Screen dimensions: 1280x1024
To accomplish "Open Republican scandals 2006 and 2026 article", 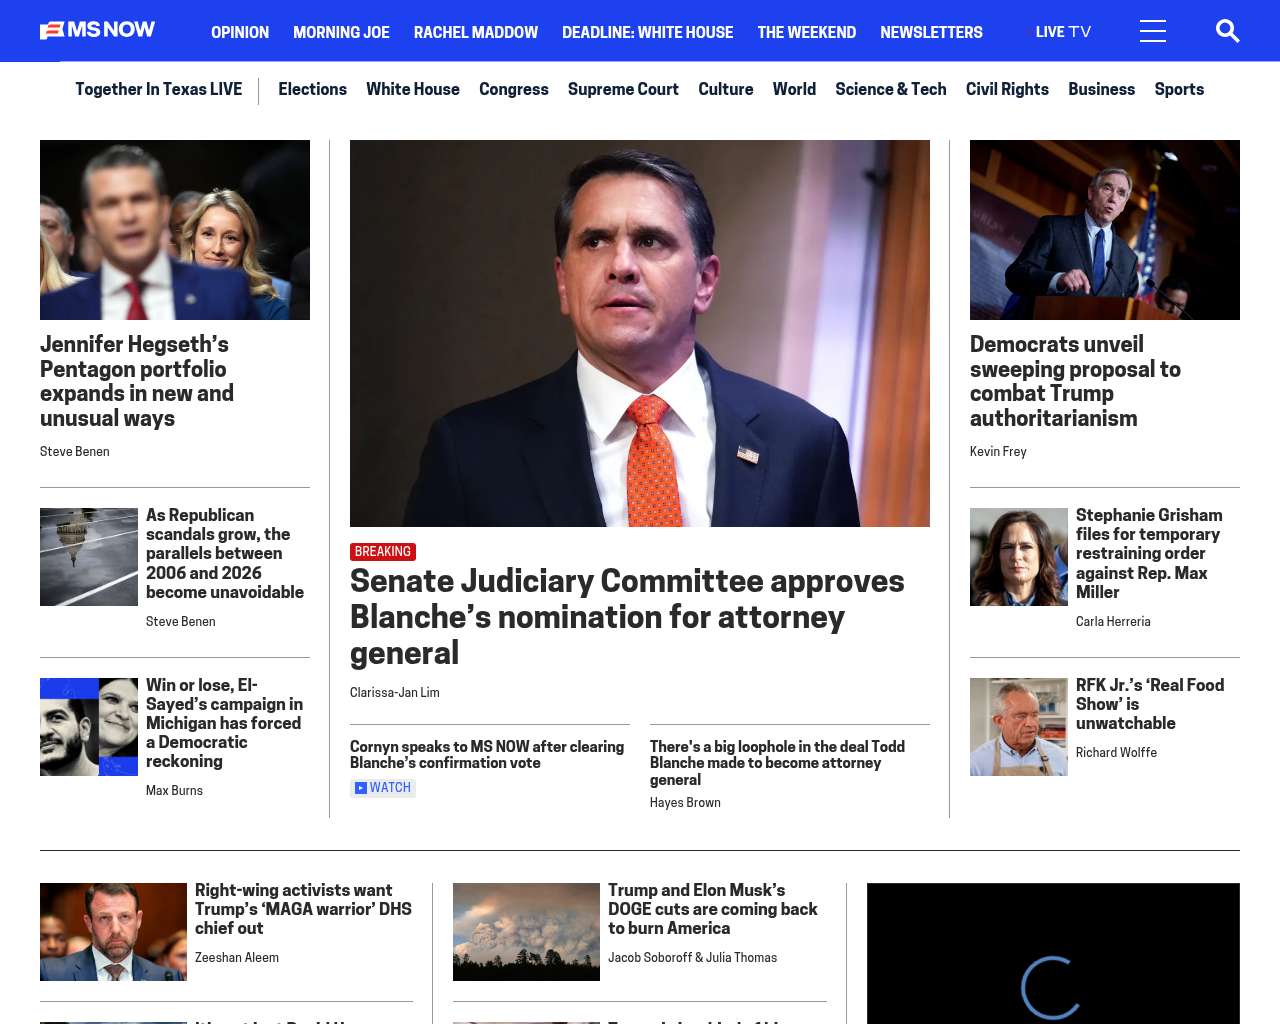I will 225,553.
